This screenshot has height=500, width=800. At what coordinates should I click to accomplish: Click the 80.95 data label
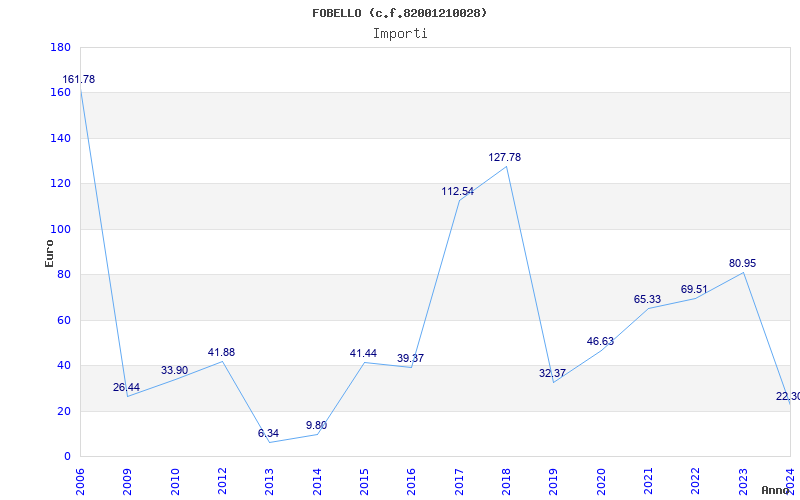[x=742, y=264]
